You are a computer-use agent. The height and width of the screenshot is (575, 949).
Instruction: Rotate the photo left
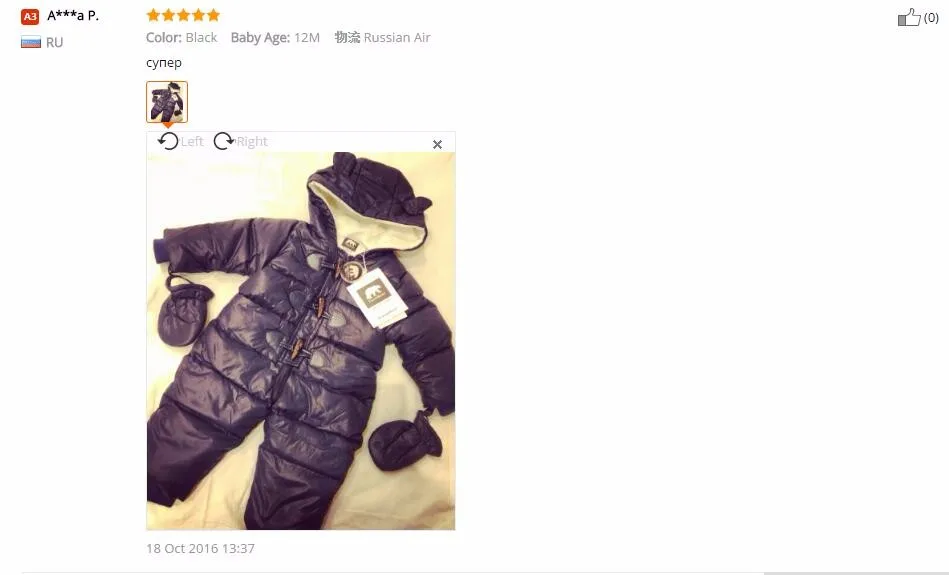pos(168,141)
